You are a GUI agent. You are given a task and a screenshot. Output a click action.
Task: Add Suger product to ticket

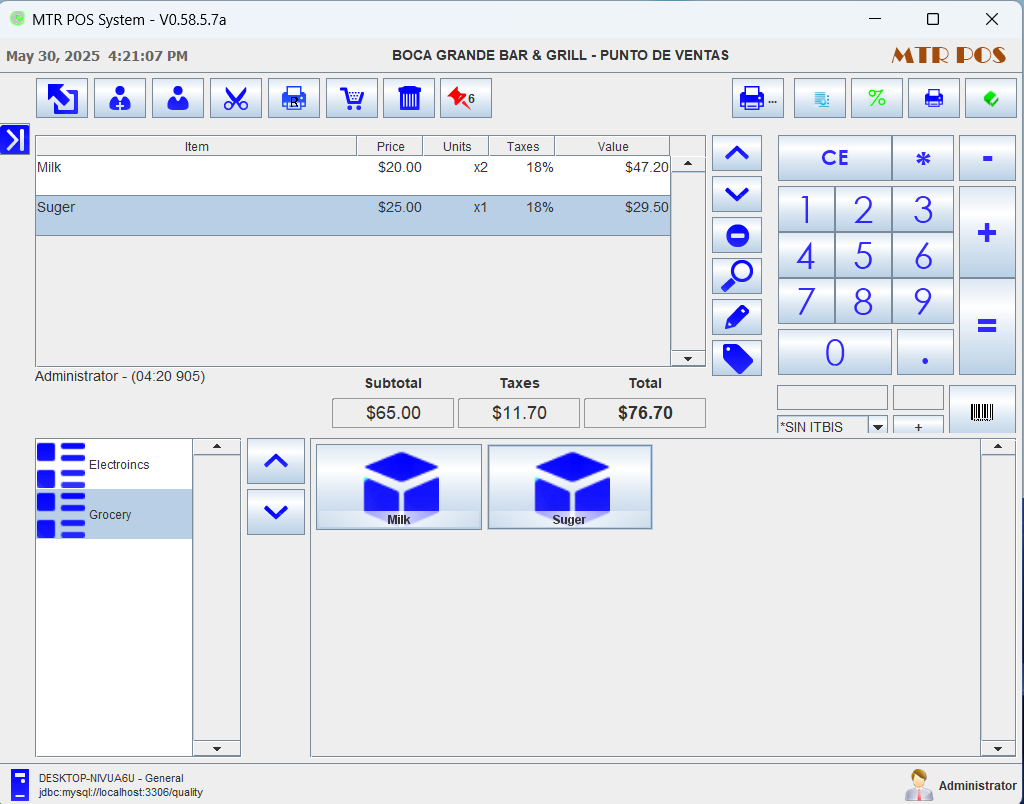coord(569,487)
